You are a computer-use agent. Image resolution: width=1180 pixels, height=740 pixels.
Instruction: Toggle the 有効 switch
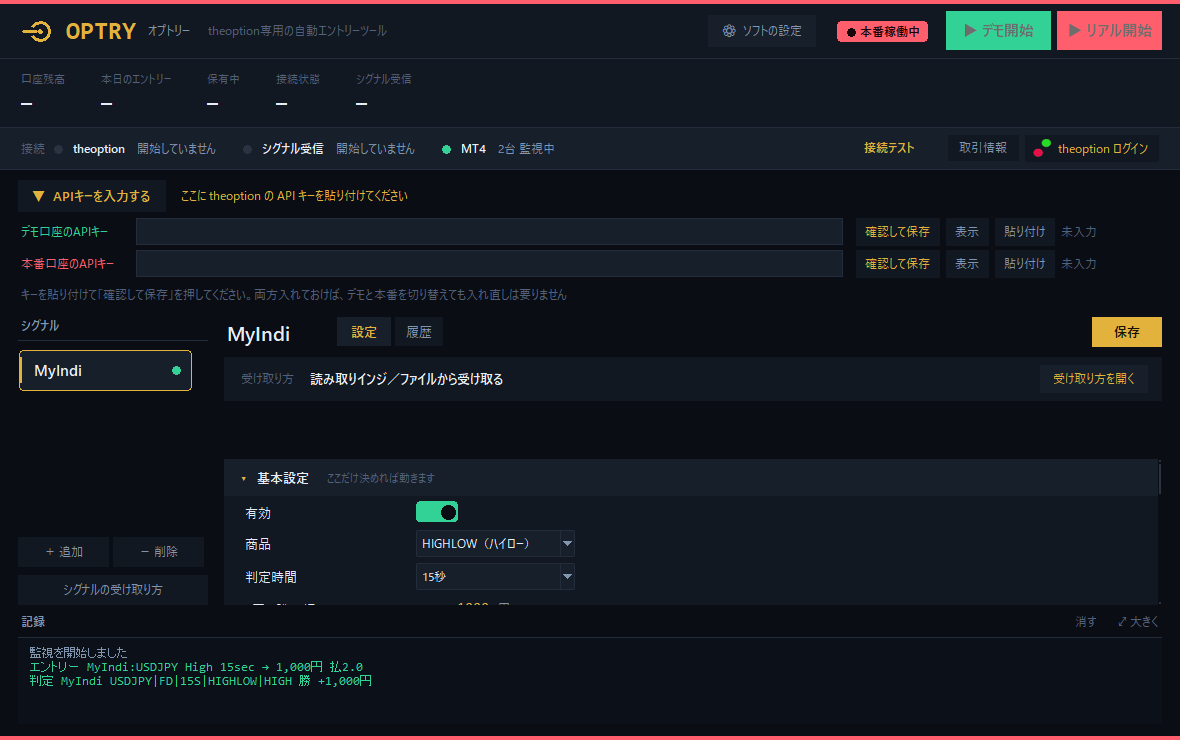[436, 513]
